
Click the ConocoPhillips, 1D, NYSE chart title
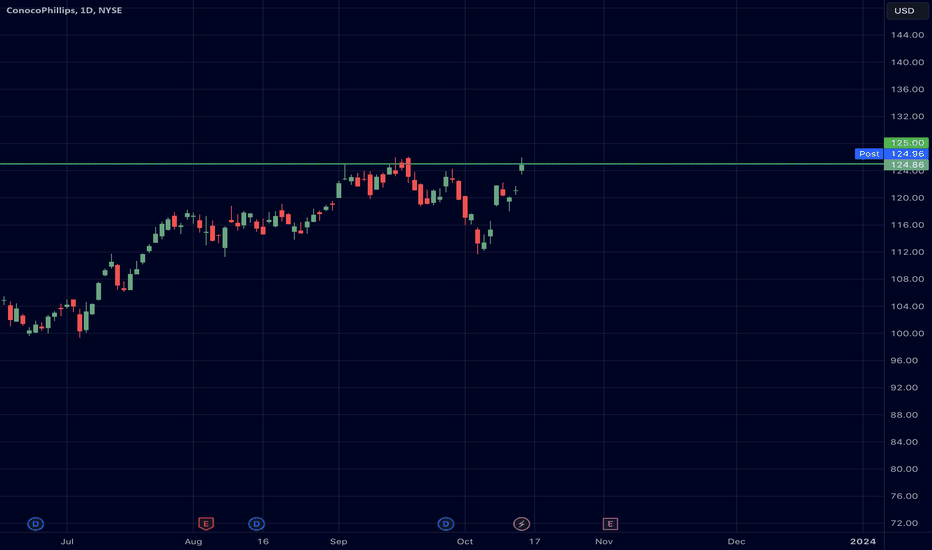pyautogui.click(x=64, y=10)
